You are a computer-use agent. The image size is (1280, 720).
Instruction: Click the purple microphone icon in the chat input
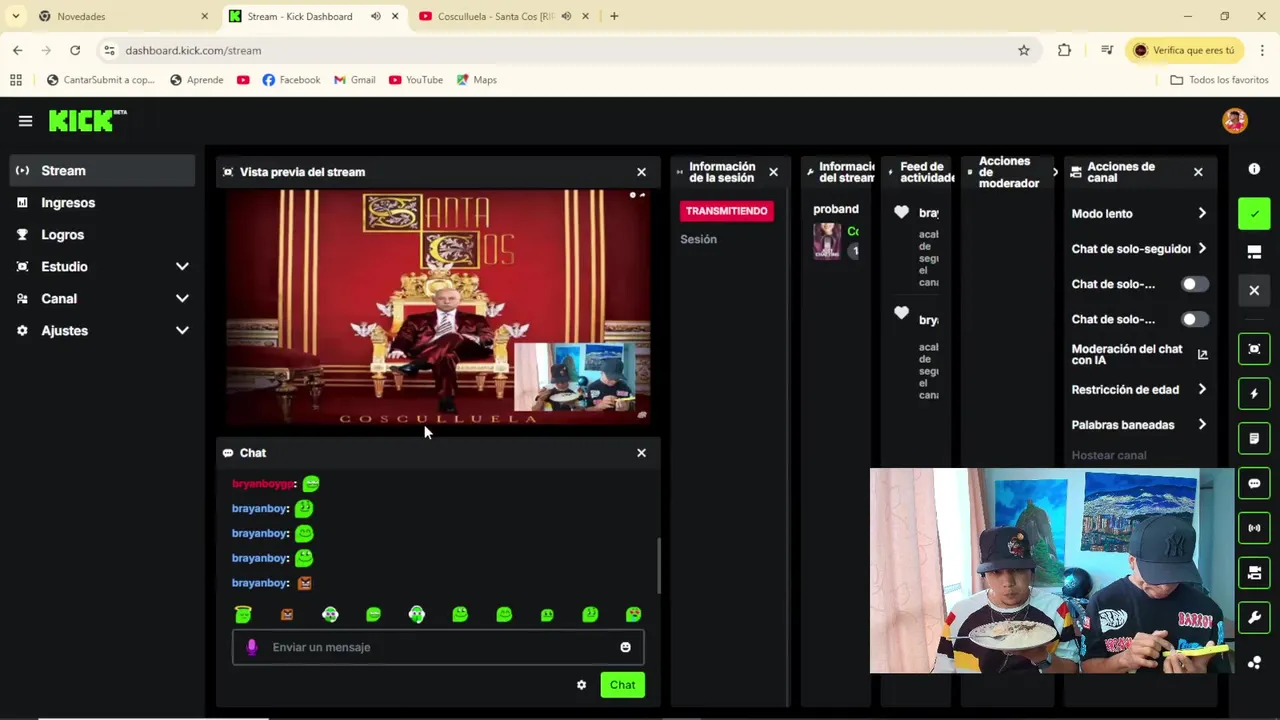tap(252, 647)
